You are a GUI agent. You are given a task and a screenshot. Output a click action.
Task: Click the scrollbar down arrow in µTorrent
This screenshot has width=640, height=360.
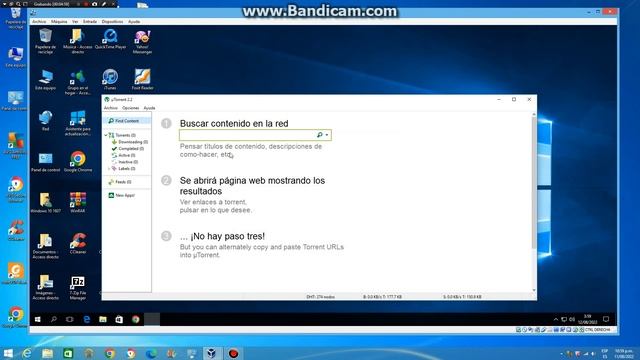tap(534, 290)
